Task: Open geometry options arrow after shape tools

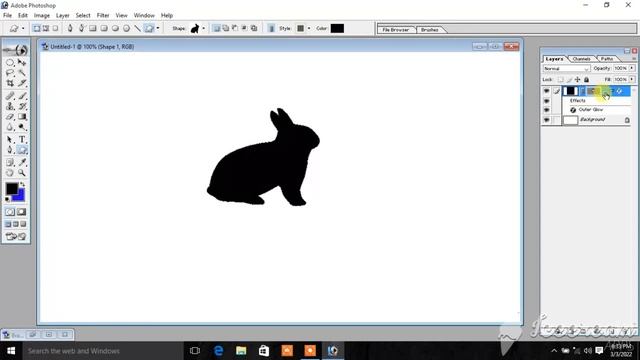Action: click(x=158, y=28)
